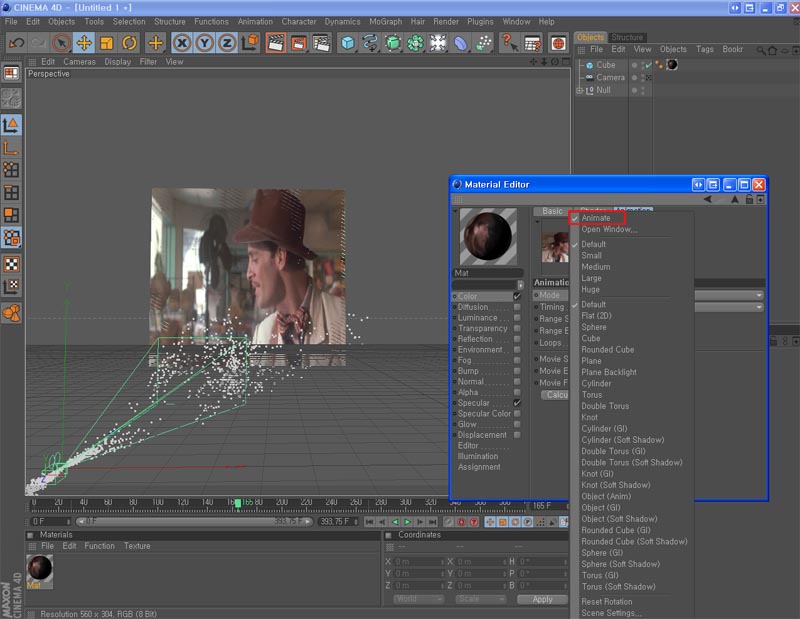
Task: Click the help question-mark cursor icon
Action: (x=509, y=43)
